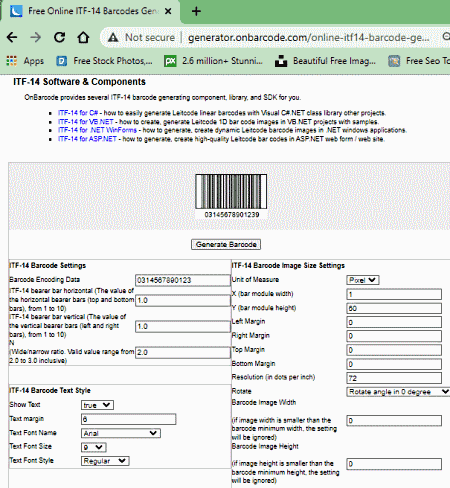Focus the Resolution dots per inch field
The width and height of the screenshot is (450, 488).
[x=394, y=378]
